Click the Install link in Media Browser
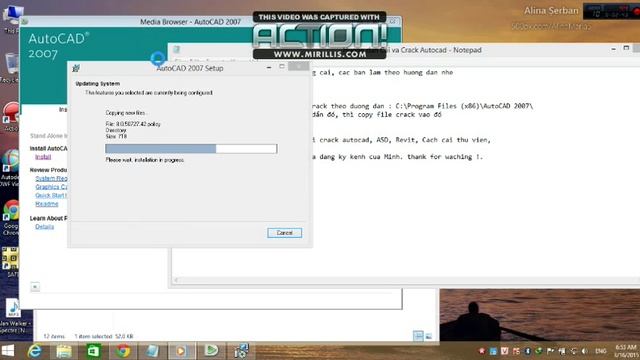 pyautogui.click(x=43, y=157)
